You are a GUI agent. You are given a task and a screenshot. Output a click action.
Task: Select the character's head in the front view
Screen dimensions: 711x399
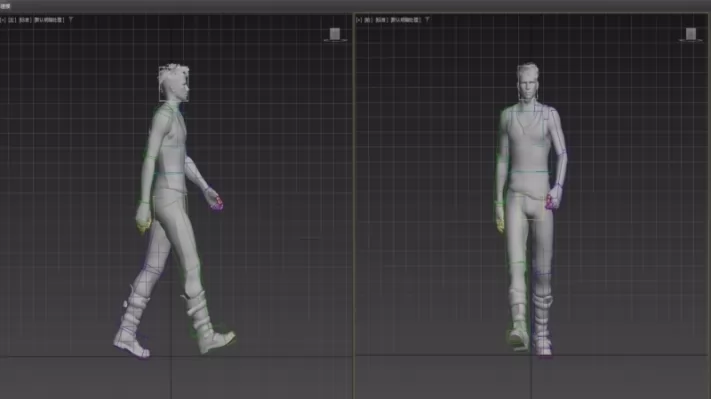(x=528, y=82)
